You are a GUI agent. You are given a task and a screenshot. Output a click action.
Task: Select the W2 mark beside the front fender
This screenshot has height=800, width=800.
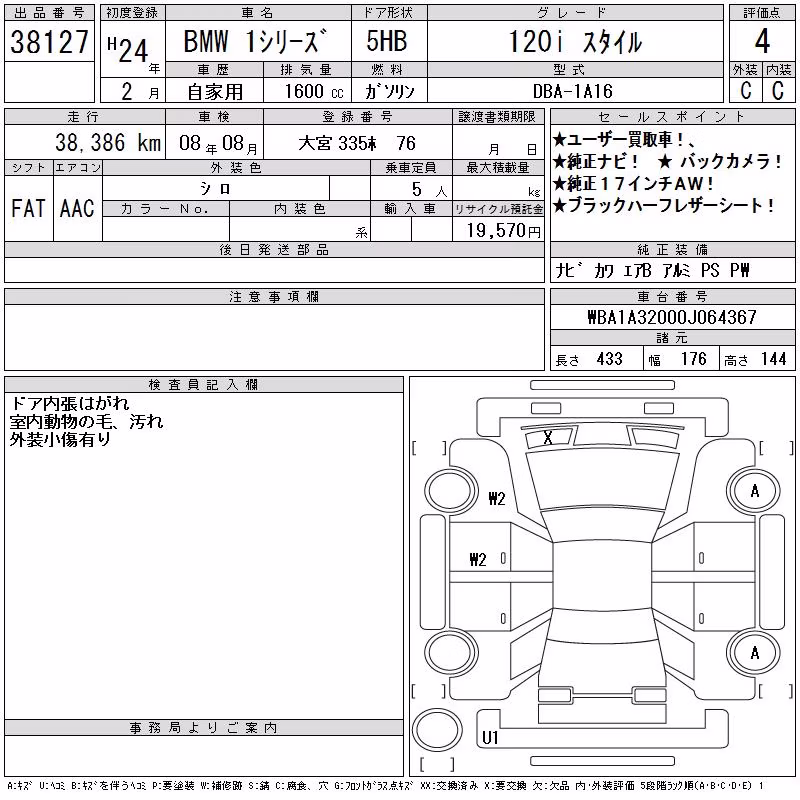pos(497,498)
